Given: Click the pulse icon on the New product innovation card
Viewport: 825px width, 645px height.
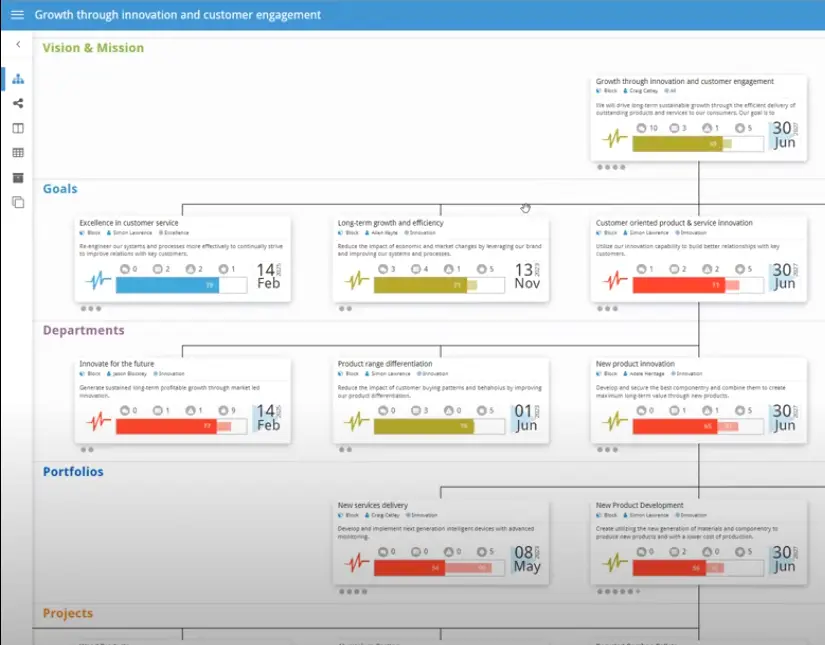Looking at the screenshot, I should (615, 421).
